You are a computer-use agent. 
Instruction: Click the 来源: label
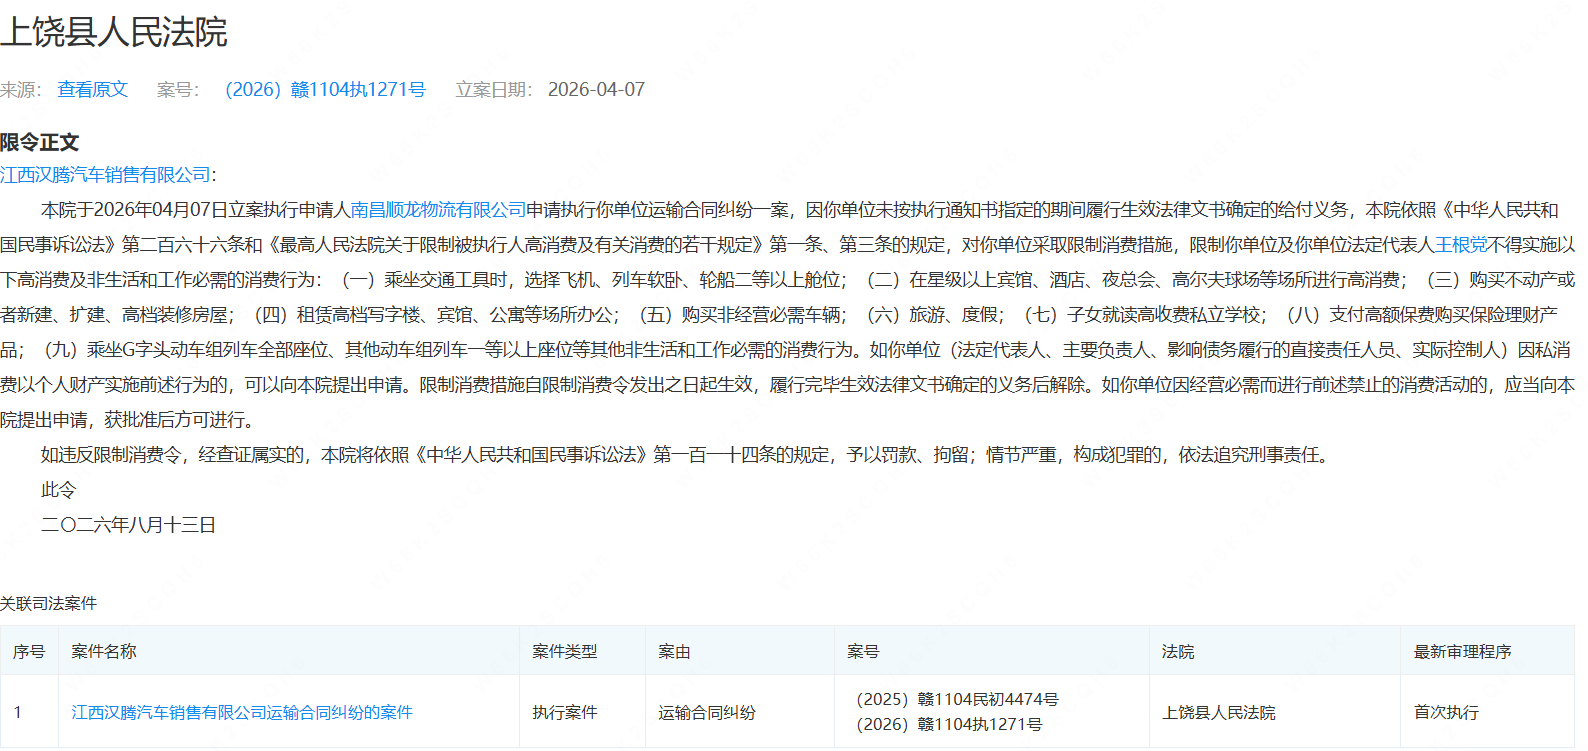tap(21, 89)
